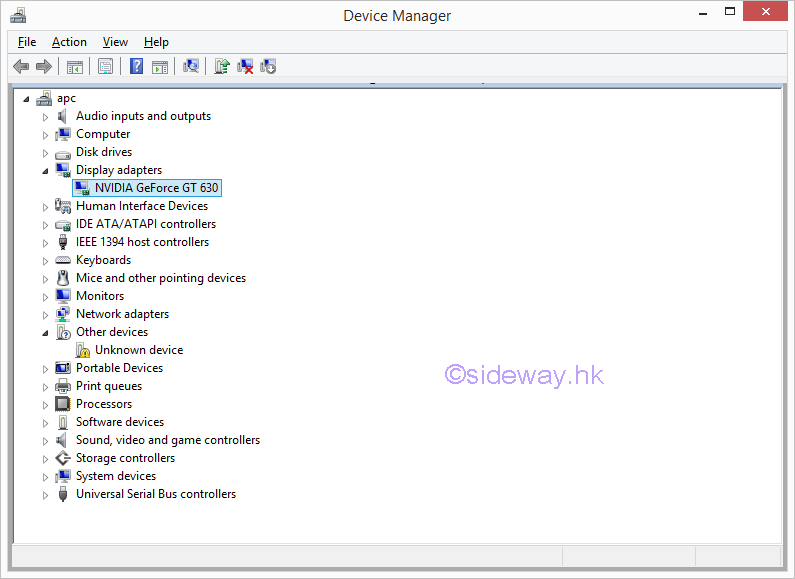This screenshot has width=795, height=579.
Task: Expand the Universal Serial Bus controllers node
Action: pyautogui.click(x=45, y=495)
